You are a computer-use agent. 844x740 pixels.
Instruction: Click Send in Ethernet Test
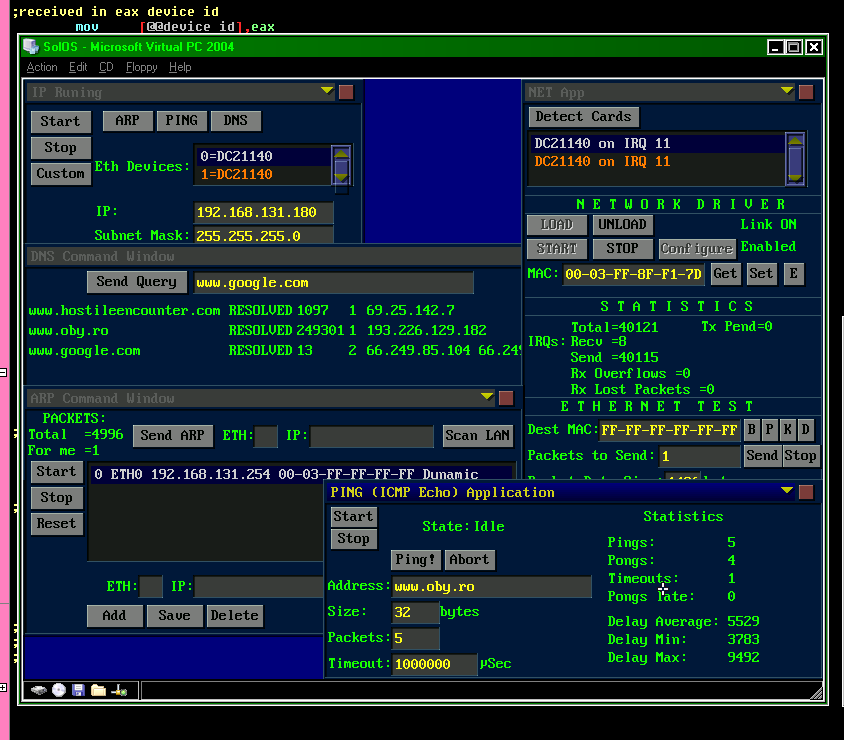[x=762, y=455]
